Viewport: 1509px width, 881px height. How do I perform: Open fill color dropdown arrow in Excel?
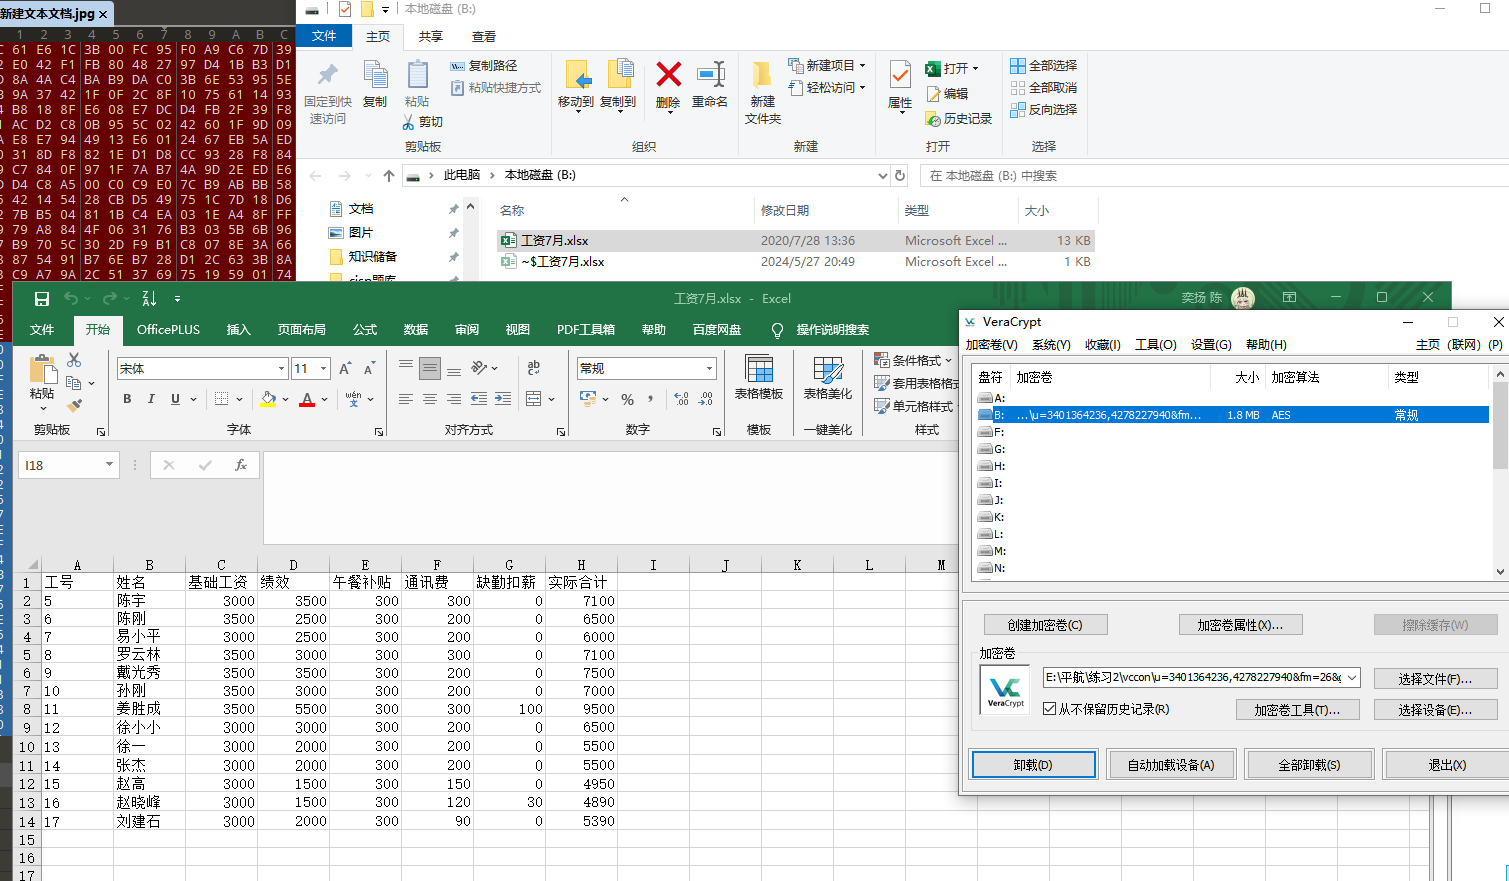pos(285,399)
